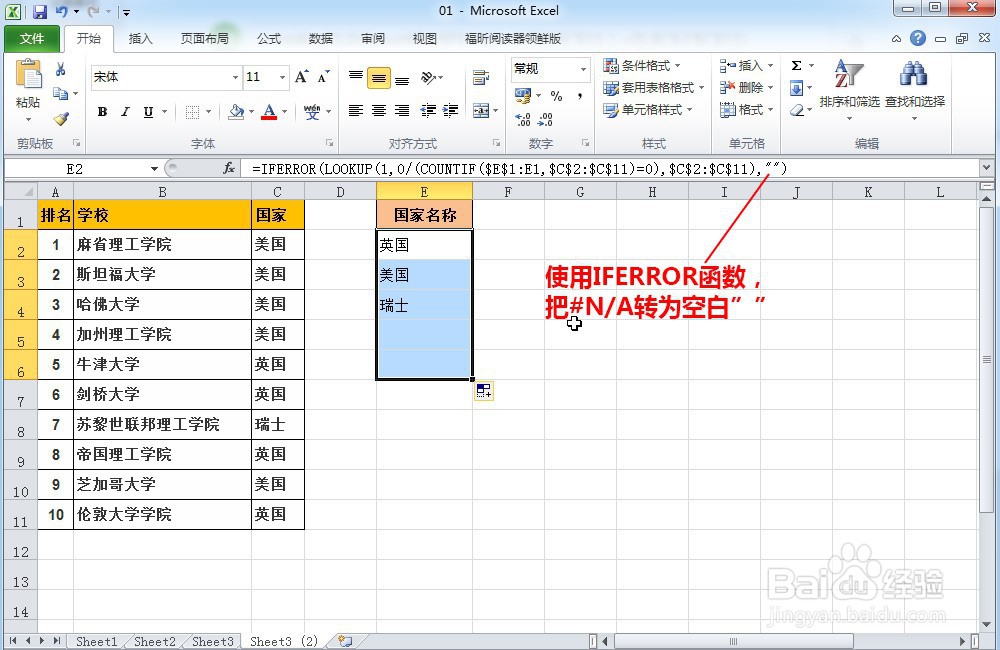Viewport: 1000px width, 650px height.
Task: Open the Name Box dropdown arrow
Action: tap(154, 168)
